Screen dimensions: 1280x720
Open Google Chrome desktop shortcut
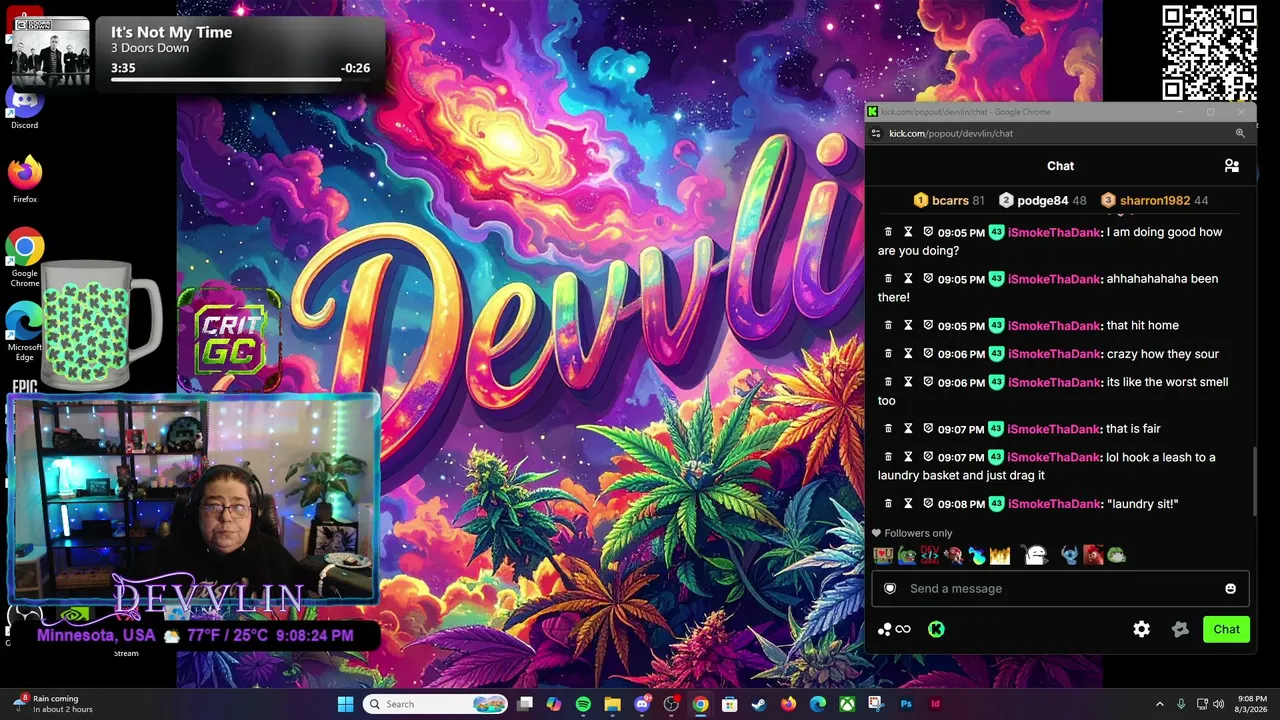(x=25, y=258)
